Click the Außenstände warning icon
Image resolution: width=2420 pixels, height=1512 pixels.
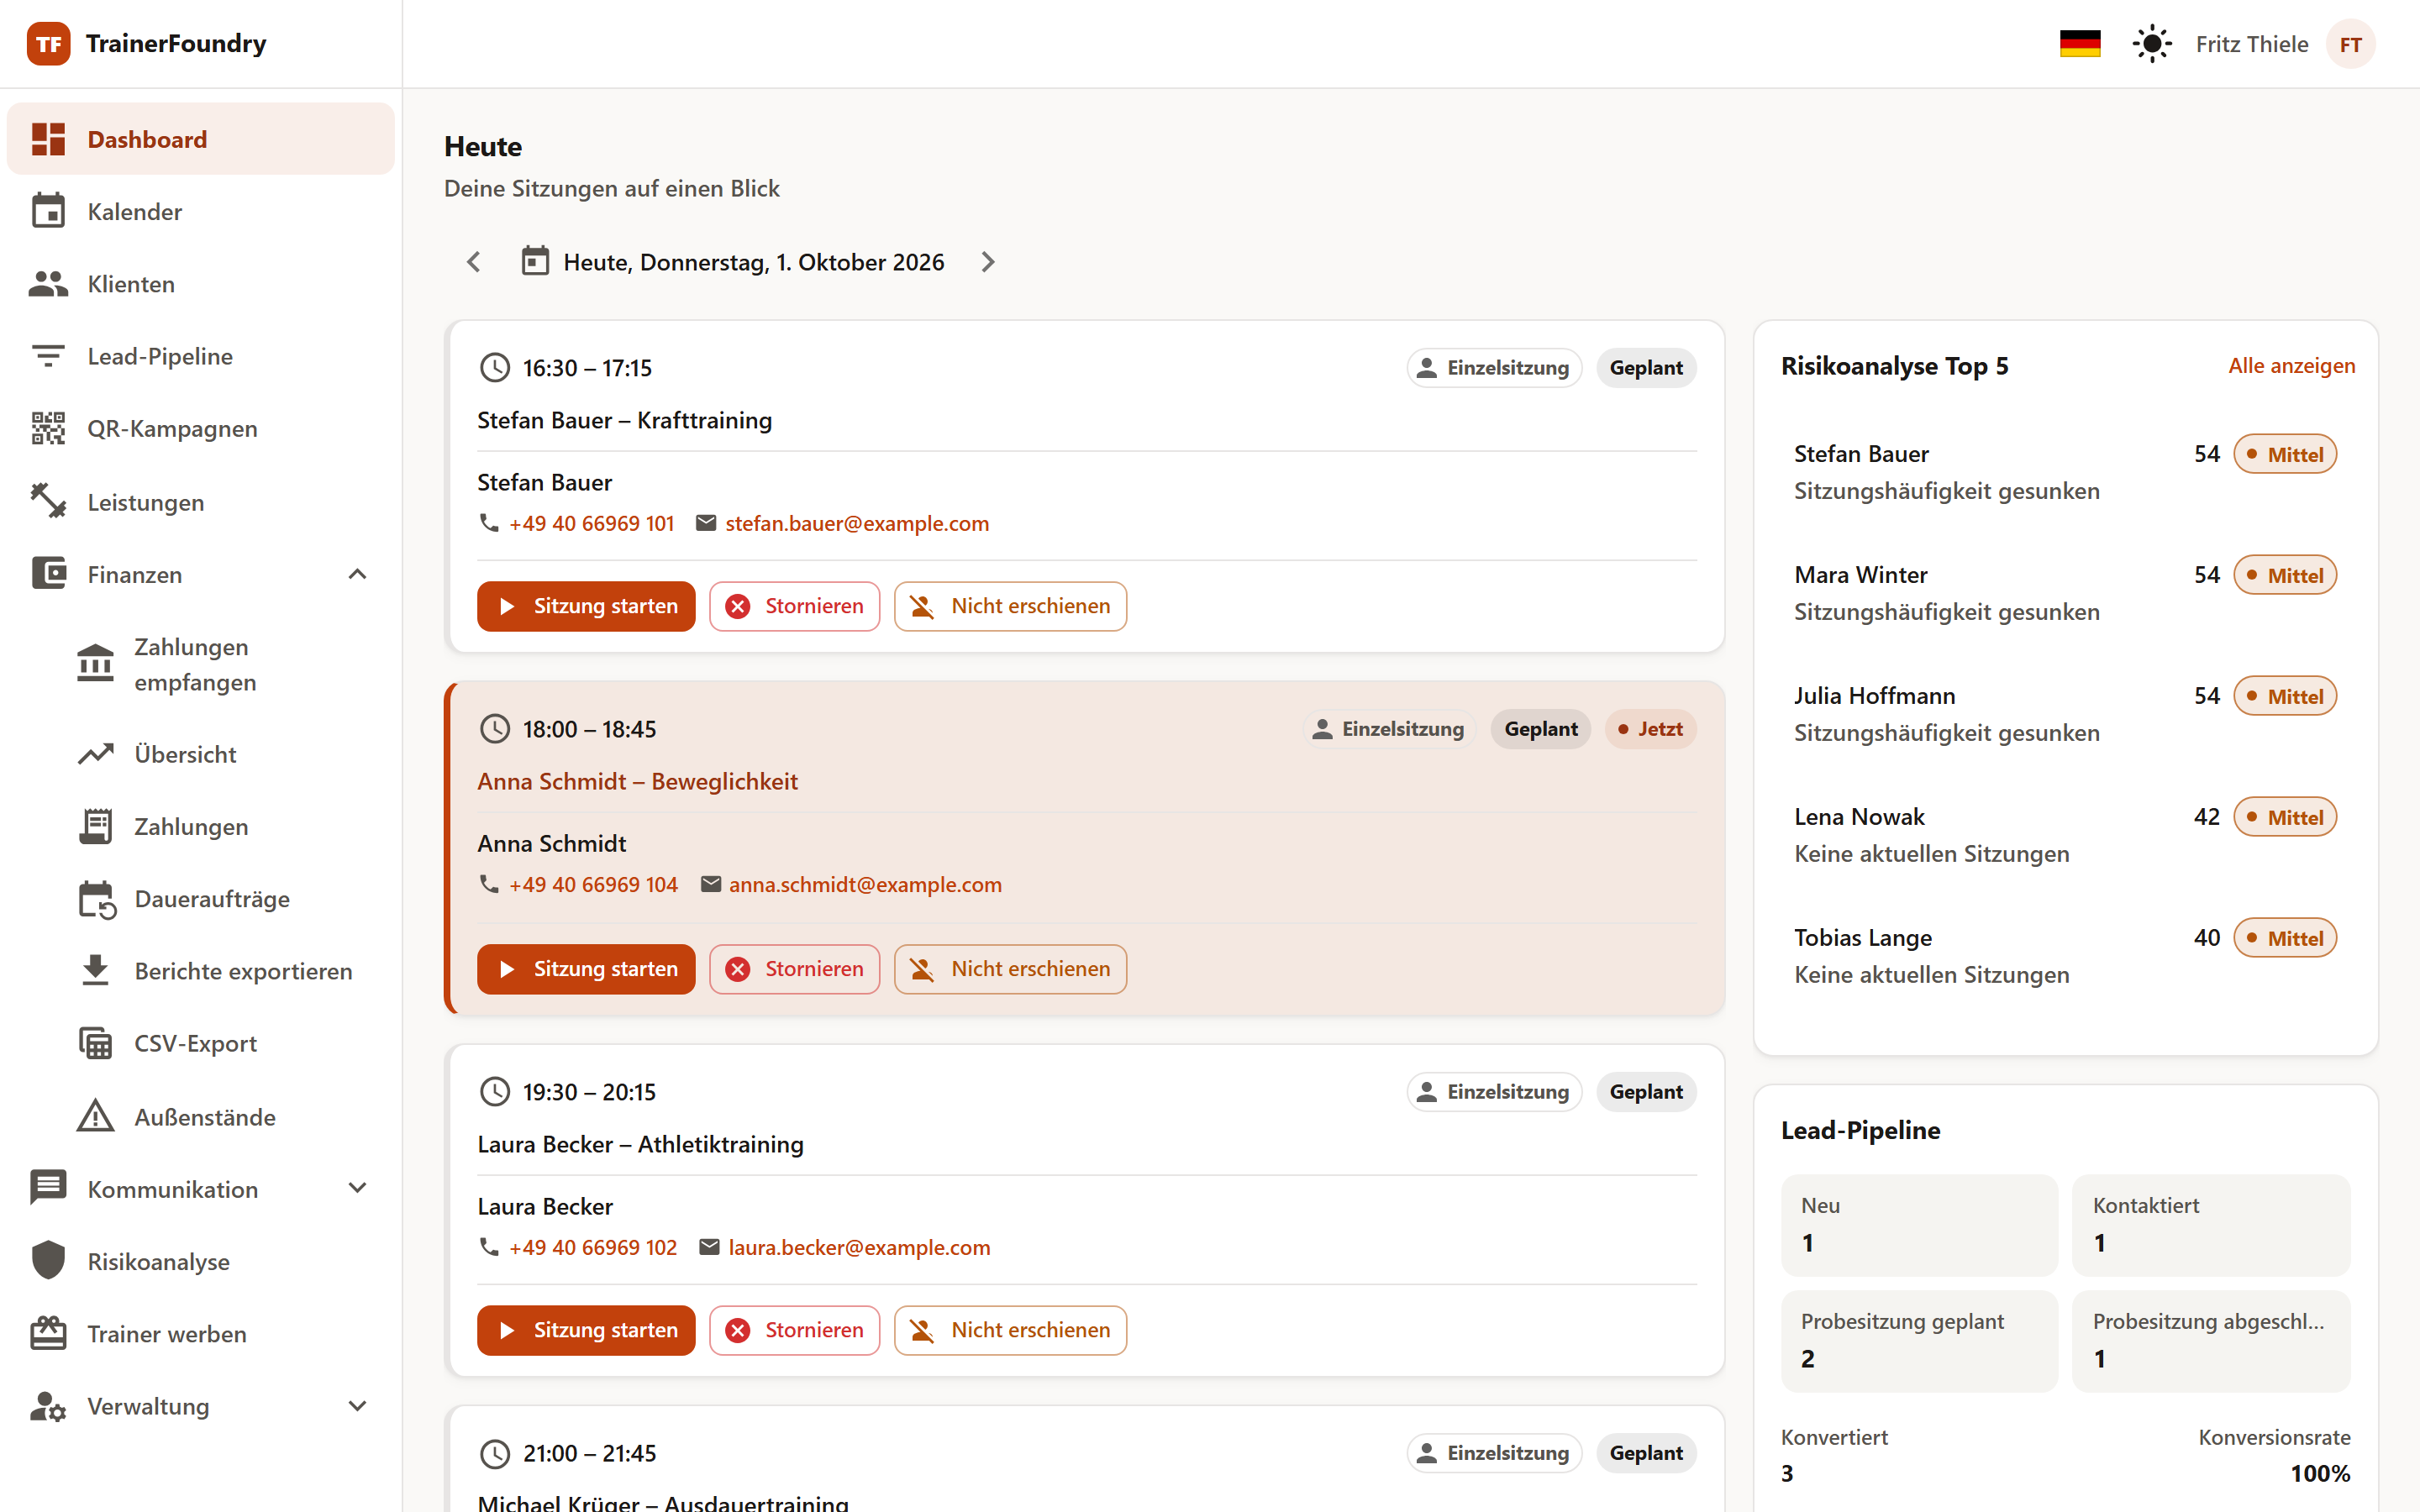tap(96, 1116)
